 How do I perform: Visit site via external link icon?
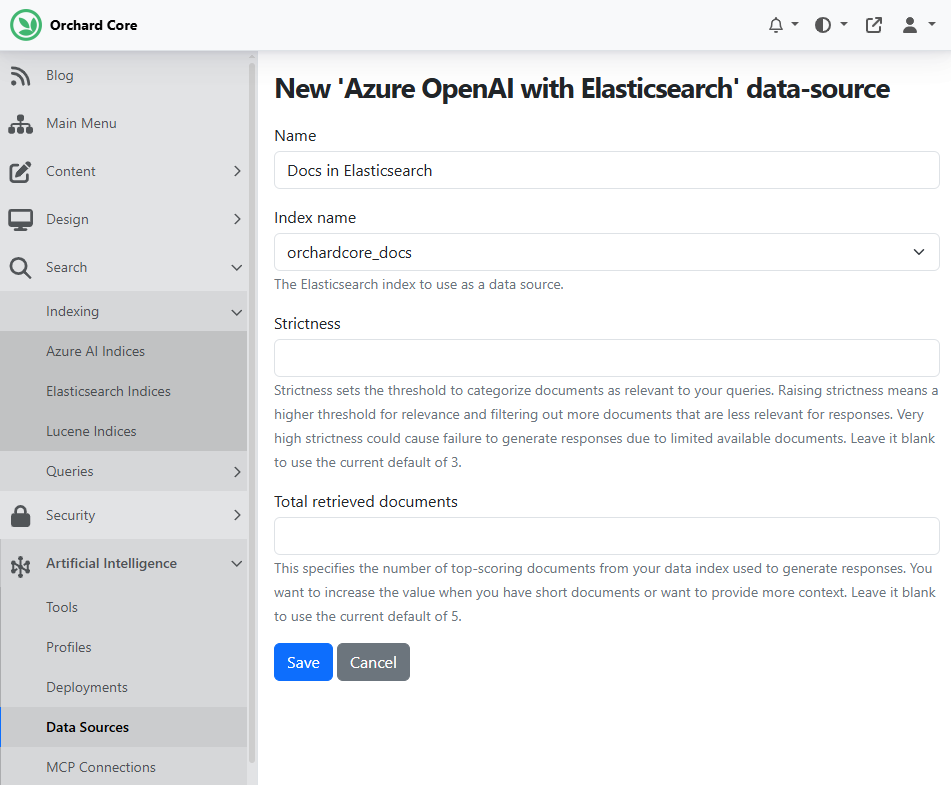coord(873,25)
